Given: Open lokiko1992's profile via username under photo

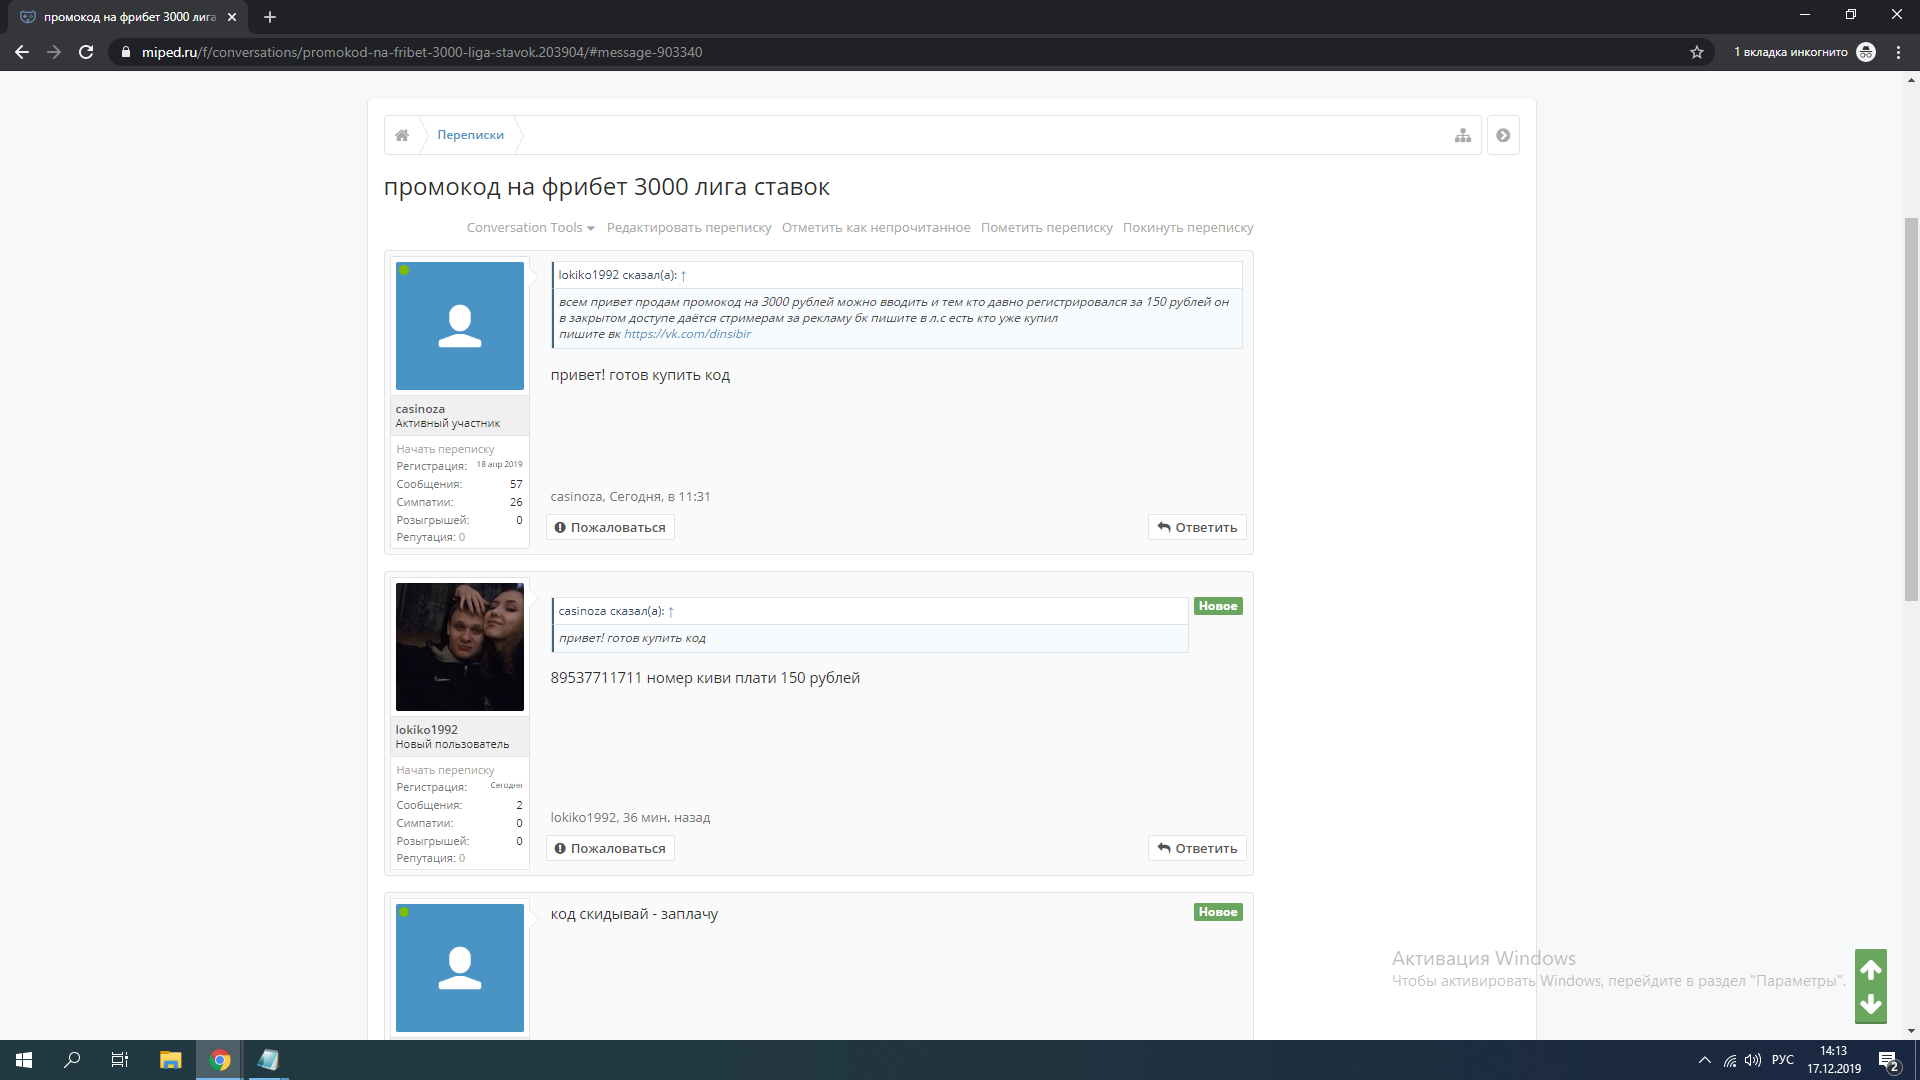Looking at the screenshot, I should point(426,730).
